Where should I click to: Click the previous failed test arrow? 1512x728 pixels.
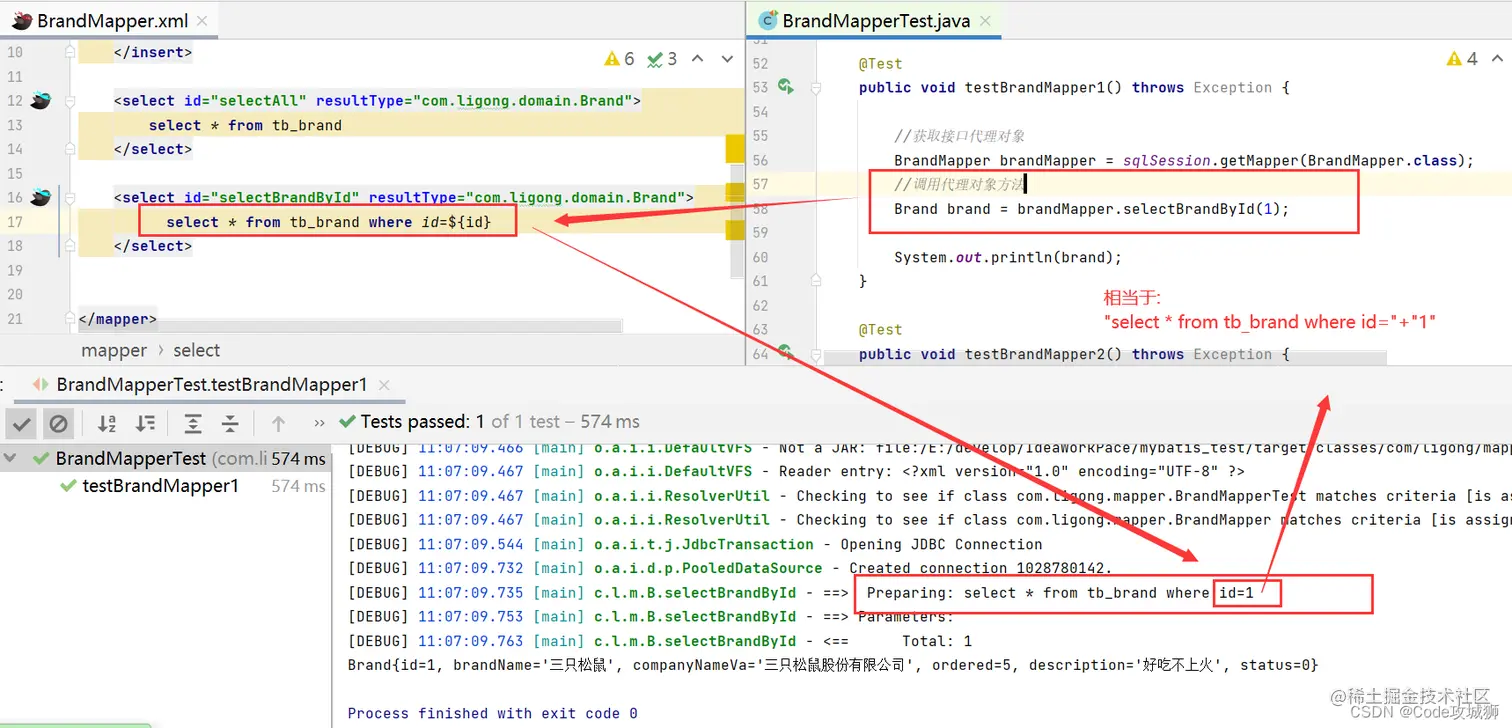point(278,423)
